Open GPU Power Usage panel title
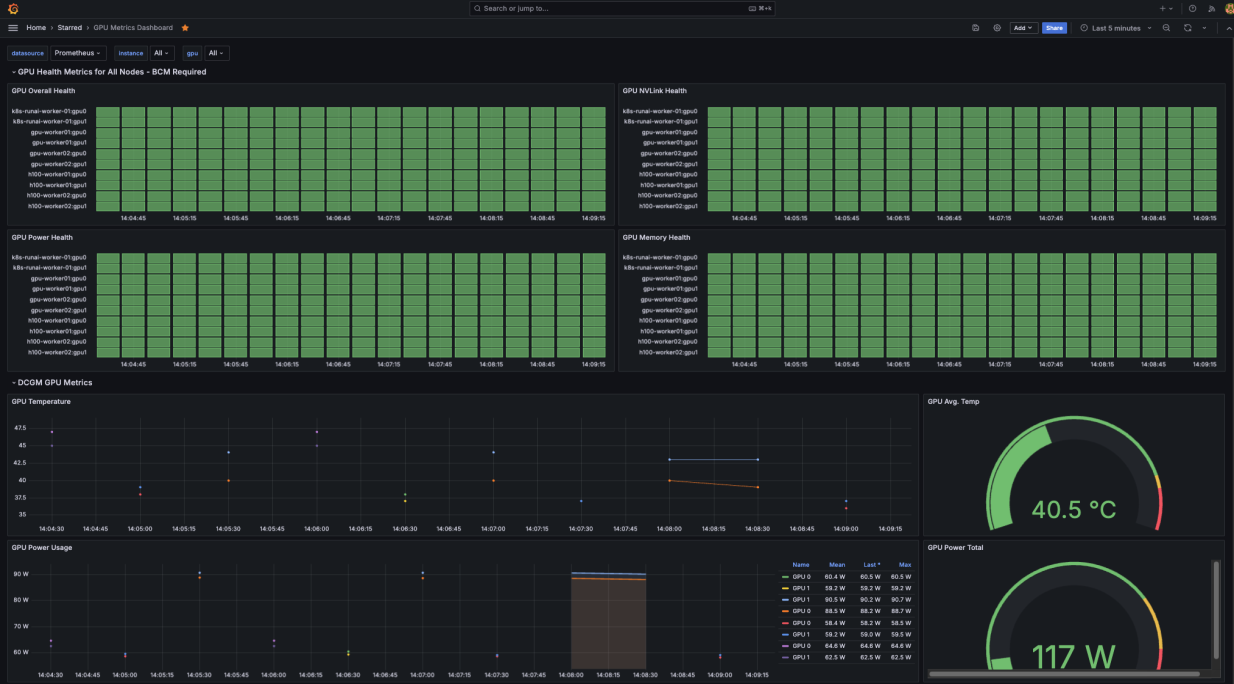The width and height of the screenshot is (1234, 684). click(x=42, y=547)
